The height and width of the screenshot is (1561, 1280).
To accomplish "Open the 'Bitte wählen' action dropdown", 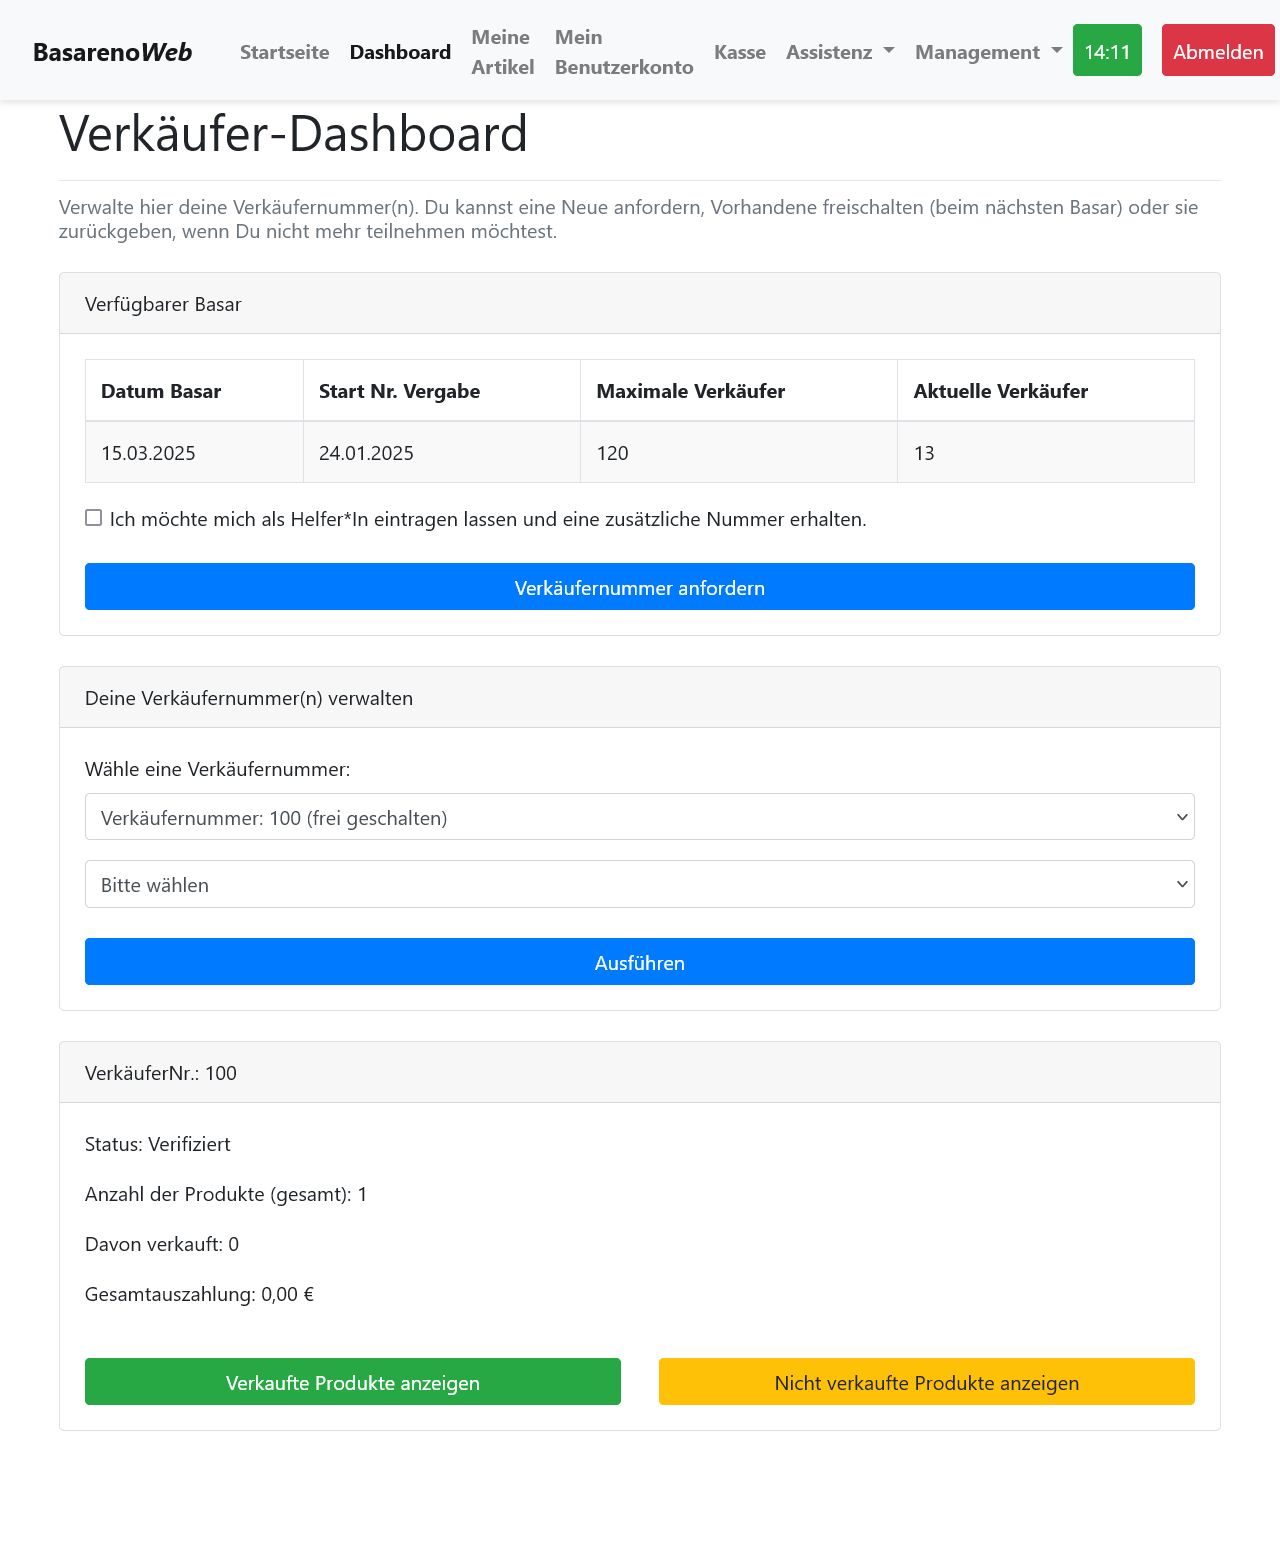I will [x=639, y=884].
